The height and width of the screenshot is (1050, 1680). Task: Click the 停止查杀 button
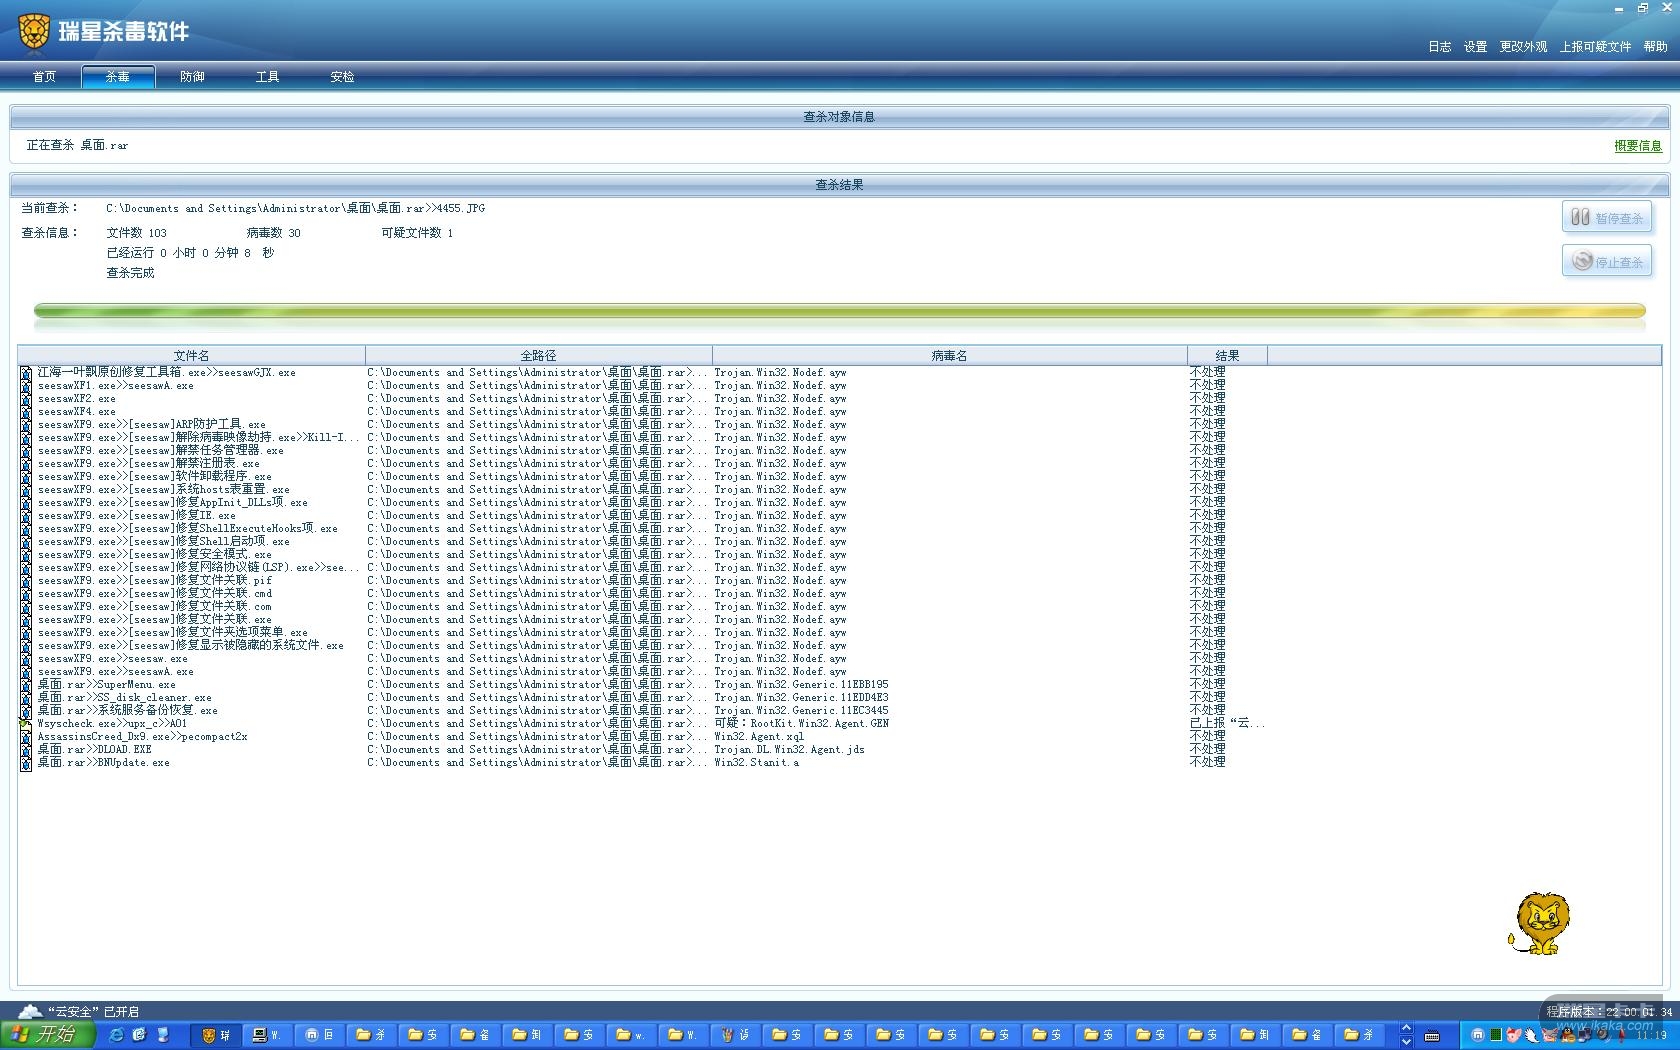[x=1607, y=261]
